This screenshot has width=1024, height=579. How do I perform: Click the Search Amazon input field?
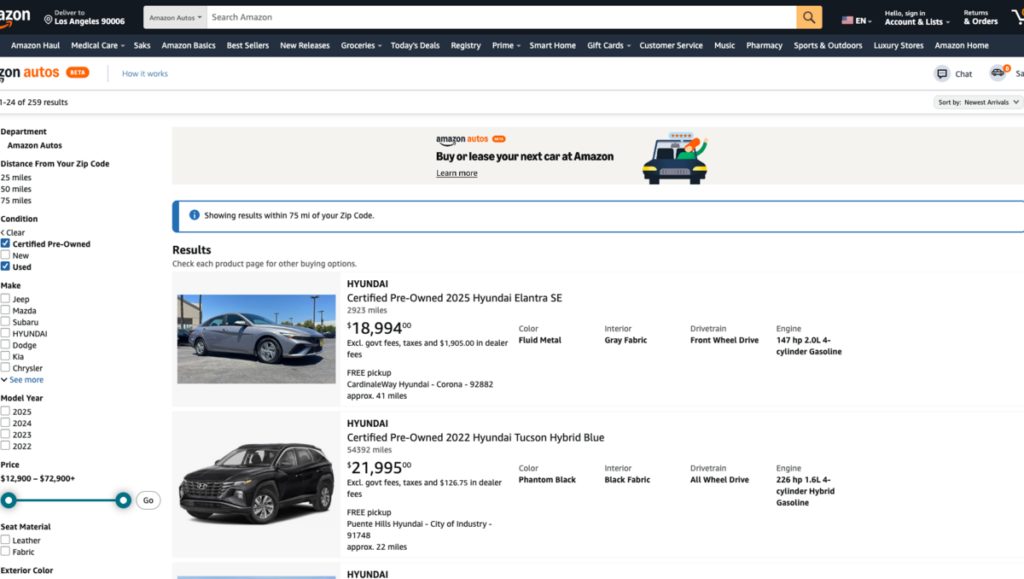point(501,18)
